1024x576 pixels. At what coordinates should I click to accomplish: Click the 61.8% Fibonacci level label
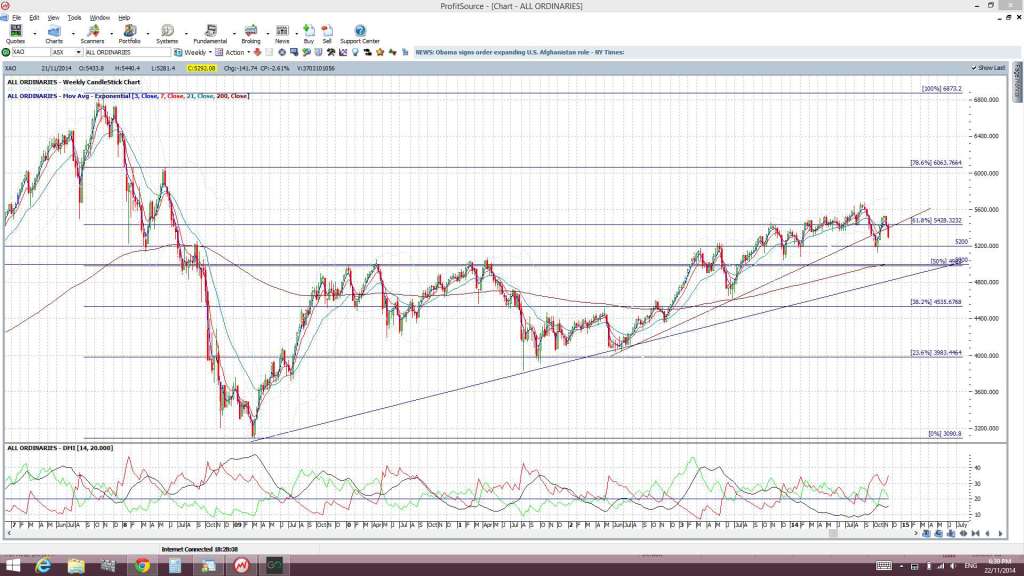pyautogui.click(x=936, y=221)
